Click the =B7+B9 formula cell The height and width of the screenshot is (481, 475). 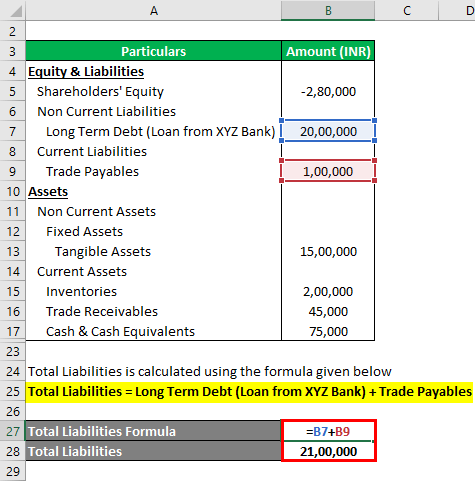click(328, 431)
